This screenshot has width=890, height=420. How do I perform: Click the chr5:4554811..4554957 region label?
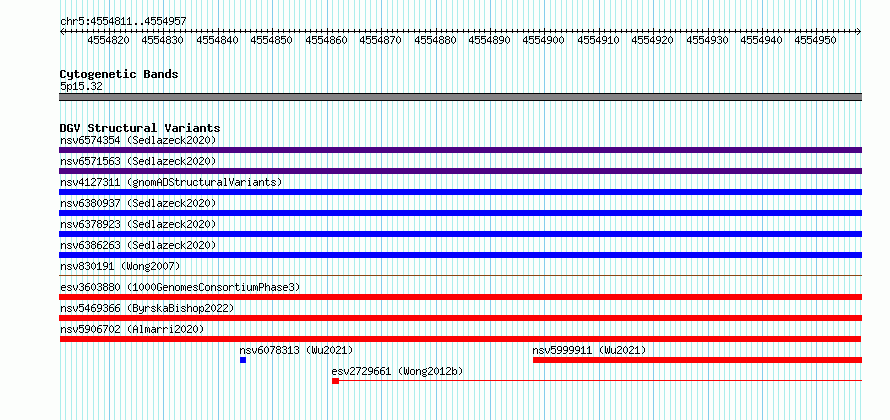coord(123,22)
